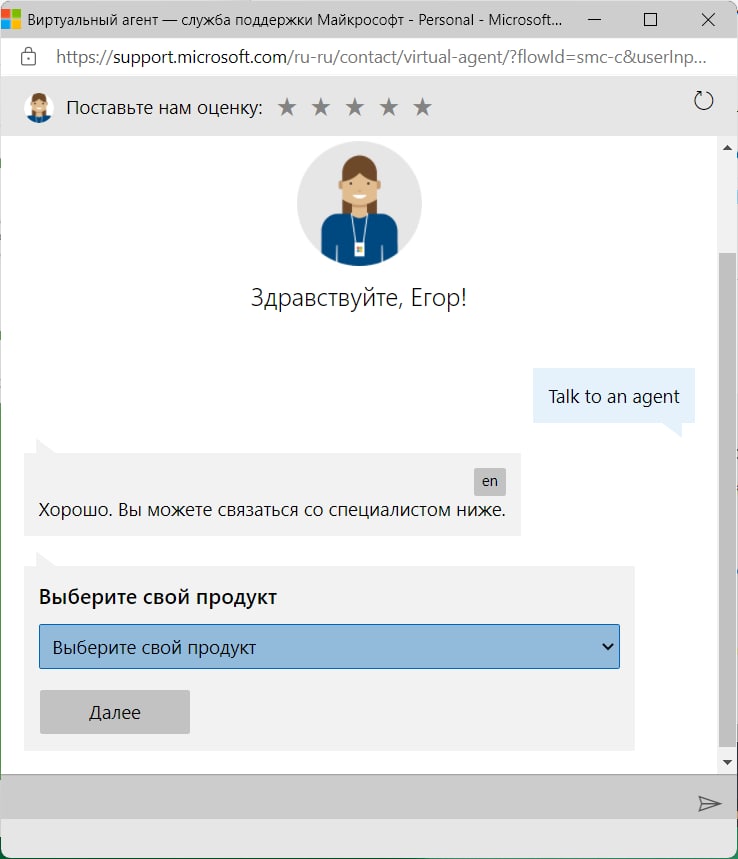Restart the conversation with the refresh icon
The width and height of the screenshot is (738, 859).
[x=703, y=101]
